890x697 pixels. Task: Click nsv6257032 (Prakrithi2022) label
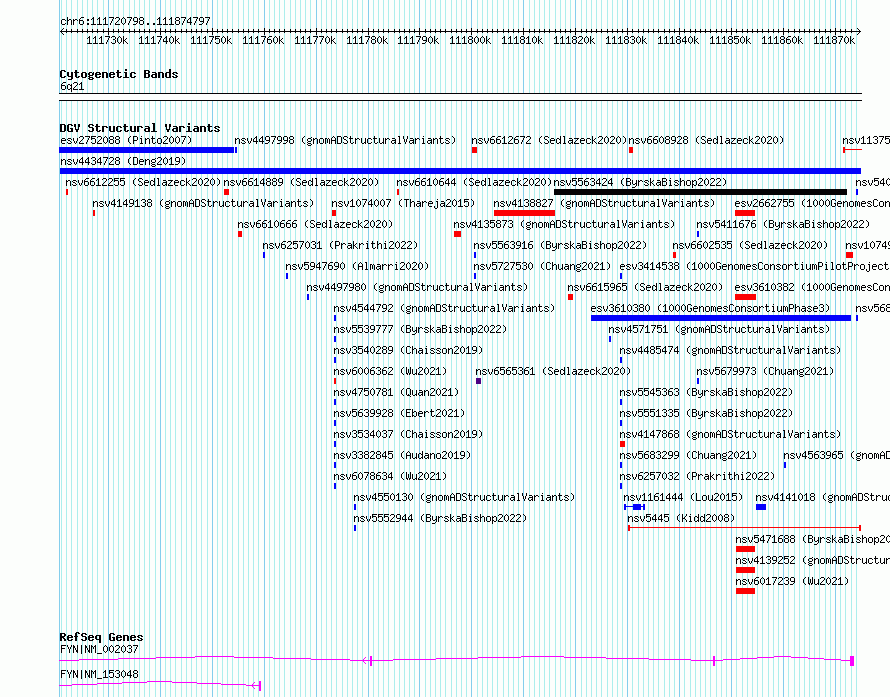(x=697, y=476)
